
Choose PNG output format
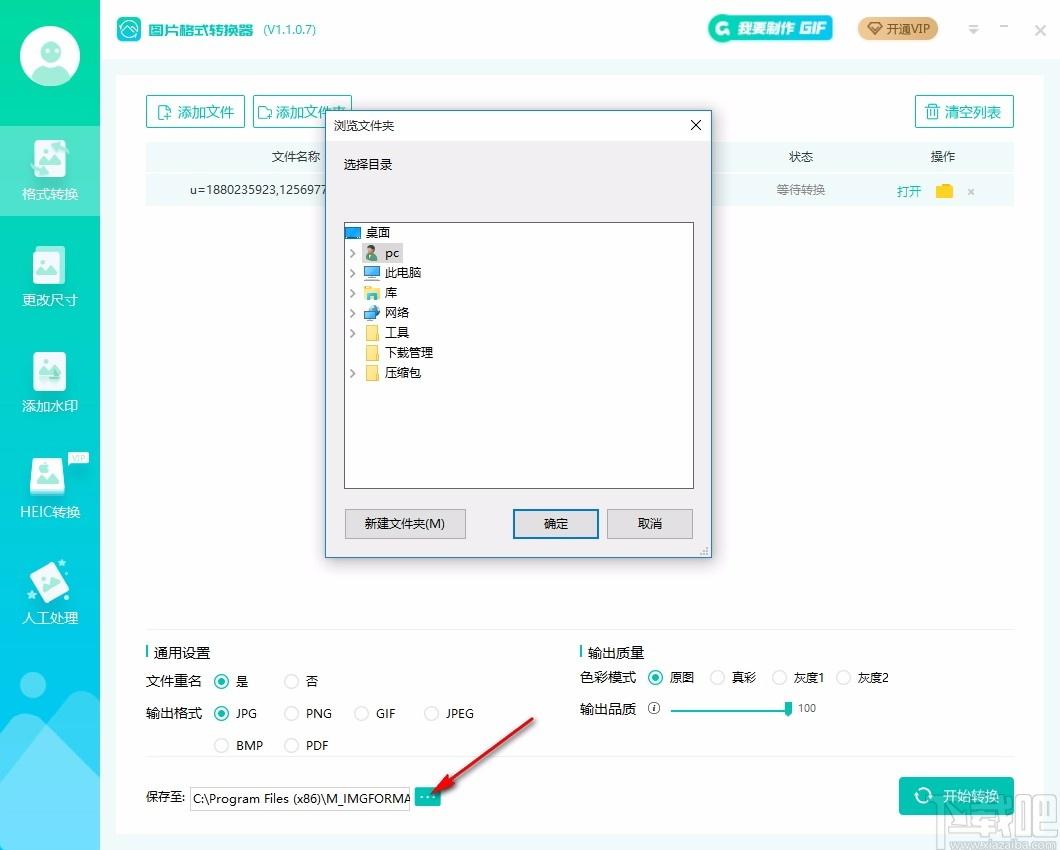pyautogui.click(x=291, y=713)
